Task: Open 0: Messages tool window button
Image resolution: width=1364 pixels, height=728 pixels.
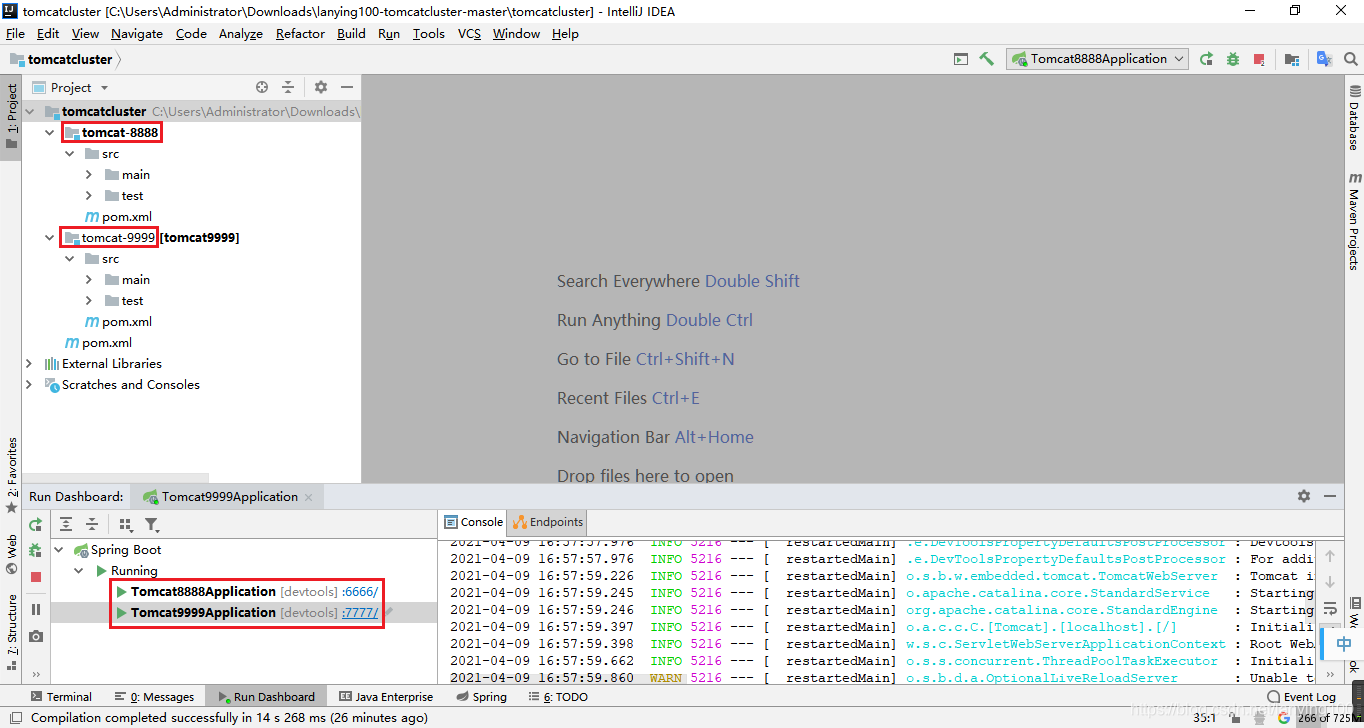Action: coord(154,697)
